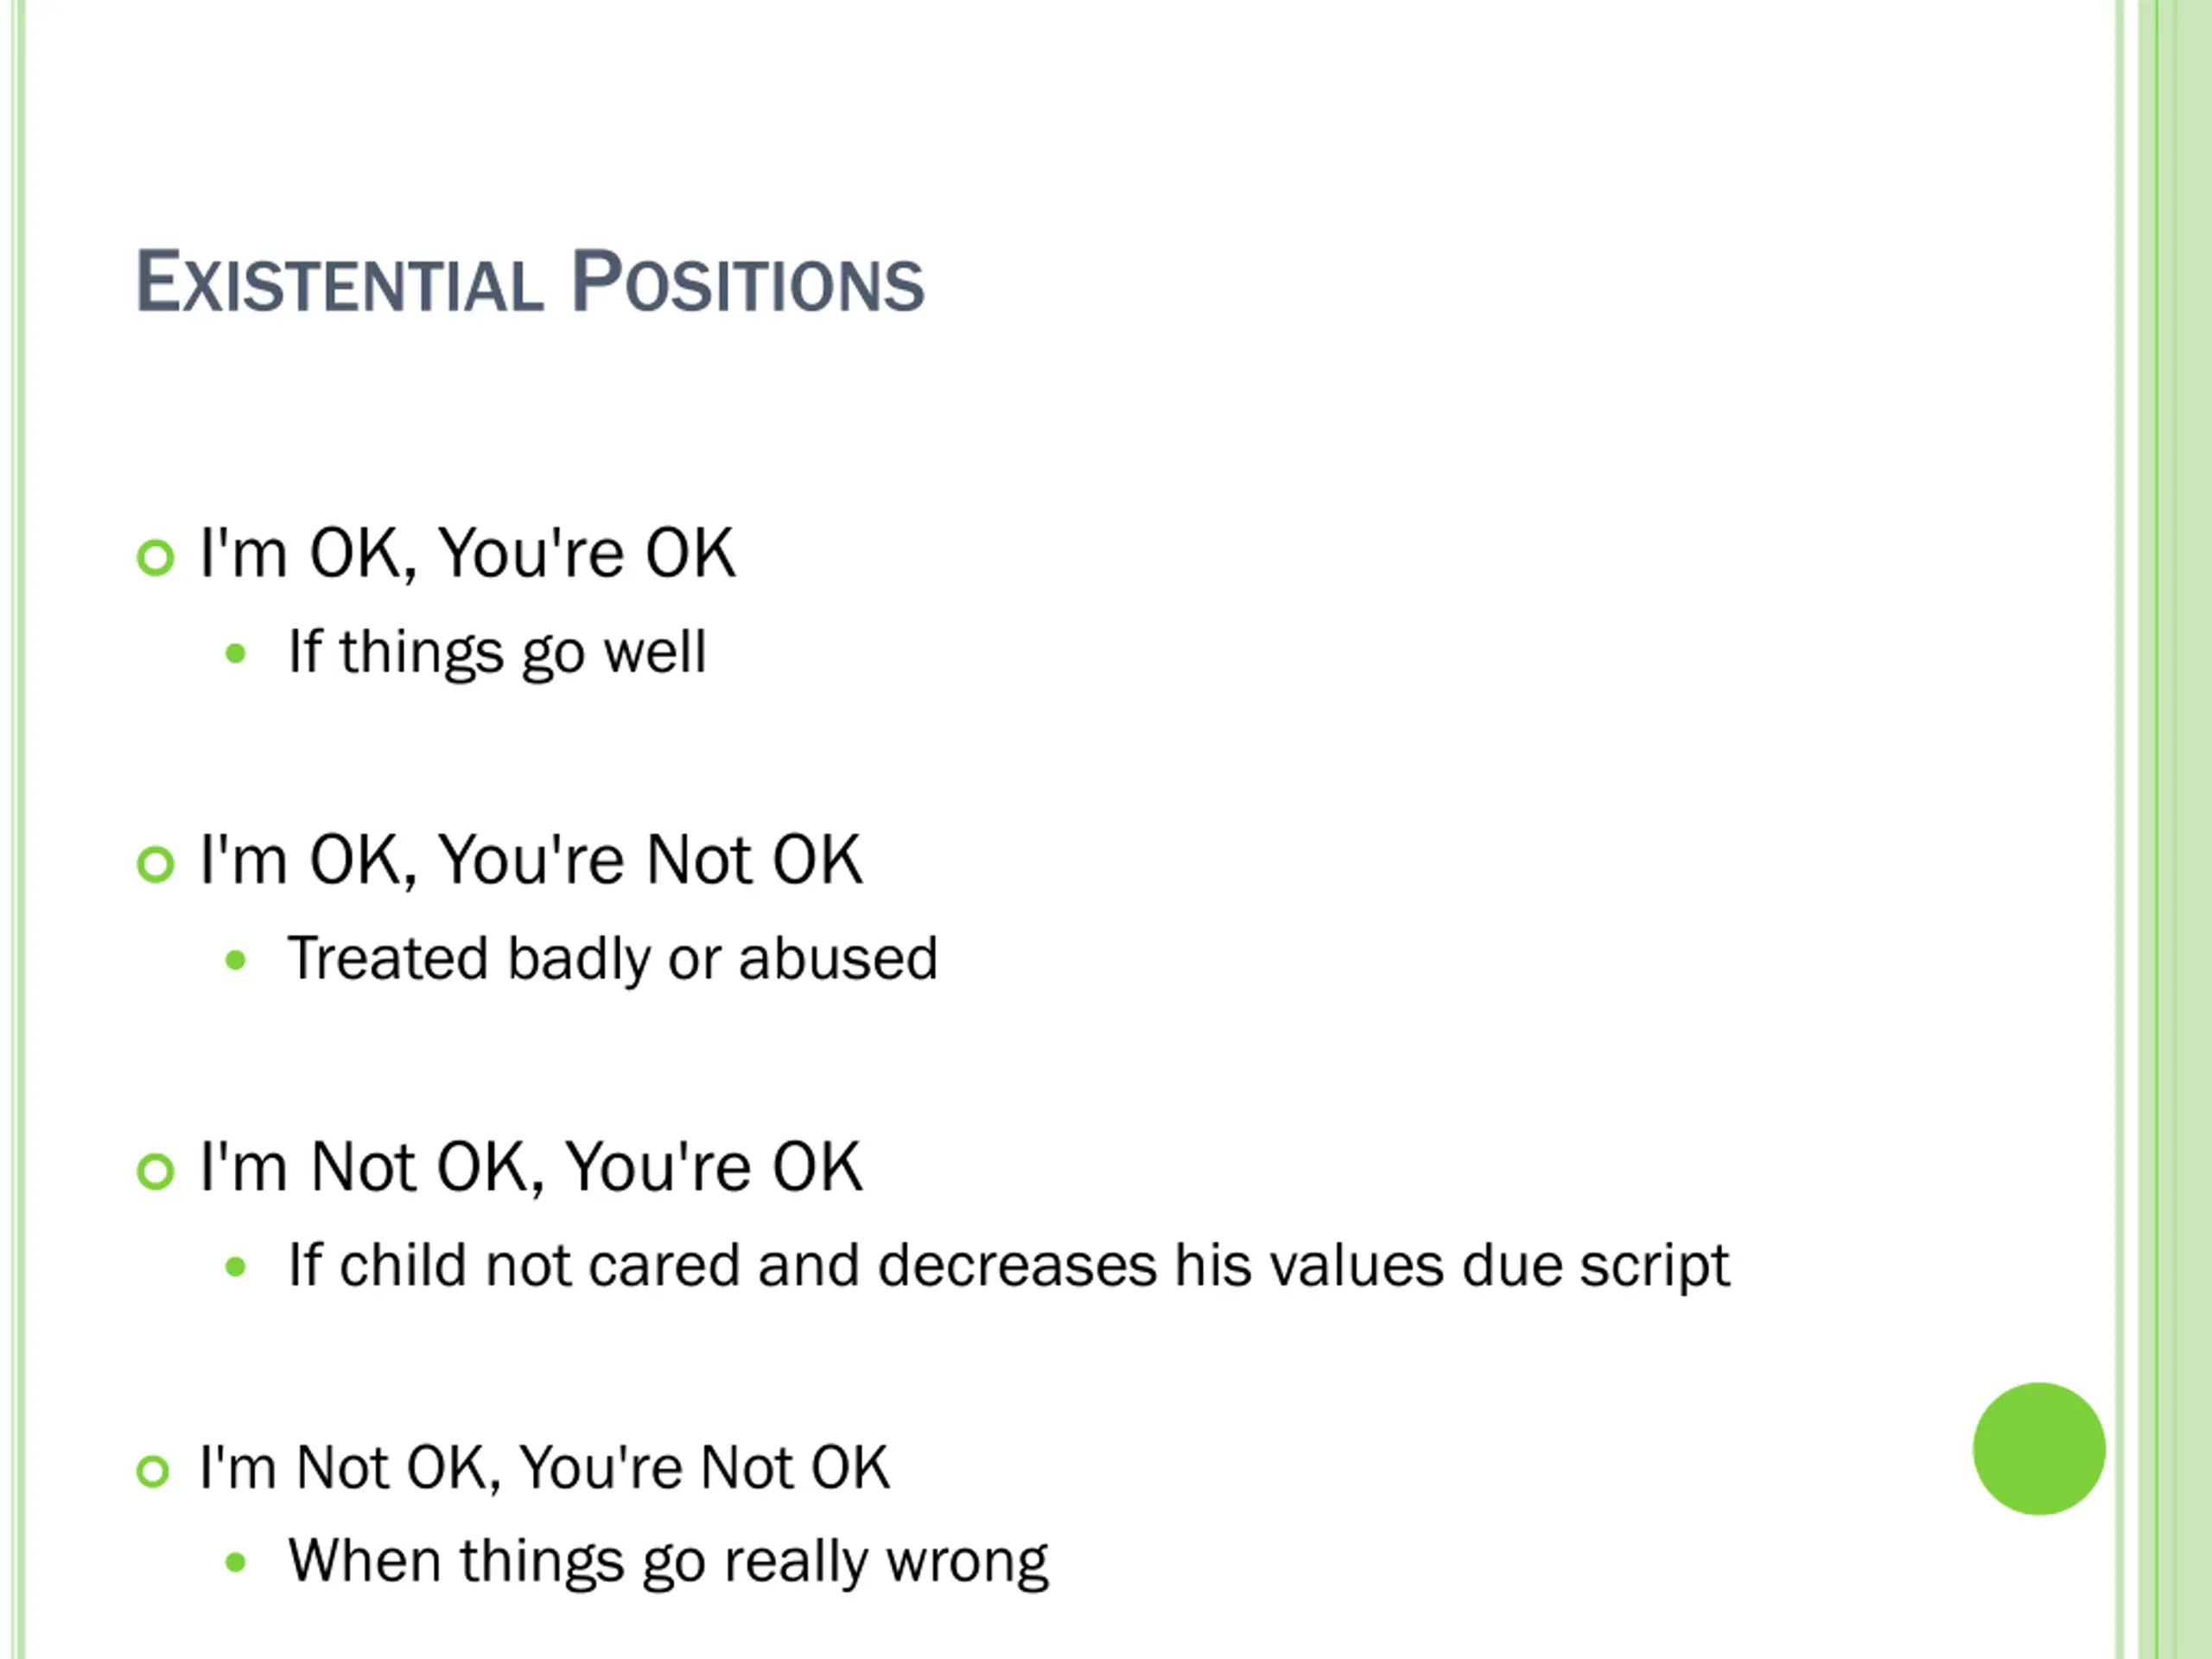Screen dimensions: 2212x1659
Task: Select the "I'm OK, You're Not OK" heading
Action: [530, 860]
